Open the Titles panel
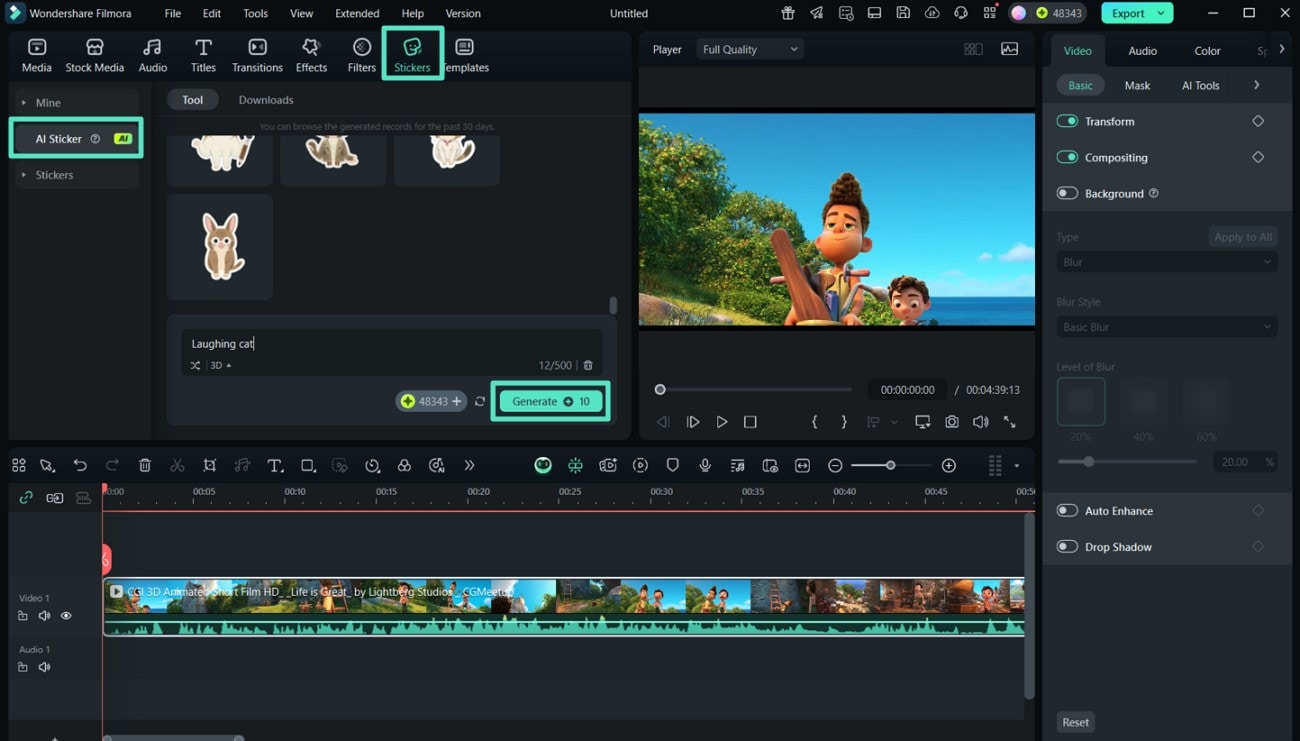This screenshot has height=741, width=1300. coord(203,55)
